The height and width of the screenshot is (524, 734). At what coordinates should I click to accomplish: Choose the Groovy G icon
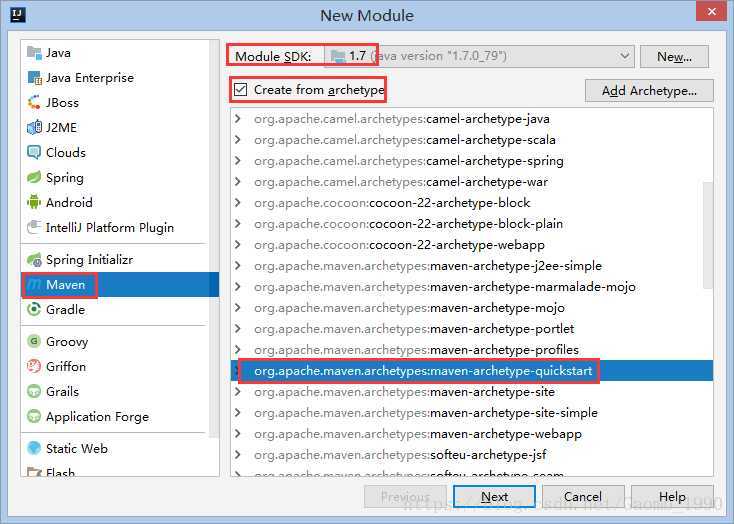tap(34, 341)
